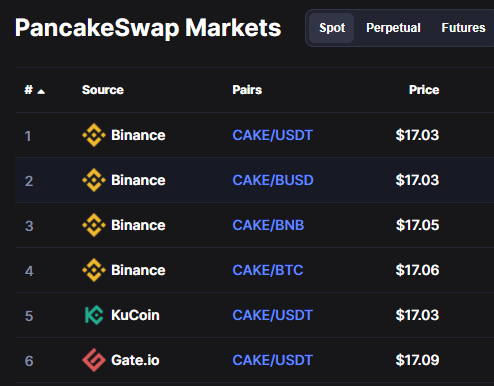Screen dimensions: 494x386
Task: Open the CAKE/BUSD pair link
Action: click(273, 180)
